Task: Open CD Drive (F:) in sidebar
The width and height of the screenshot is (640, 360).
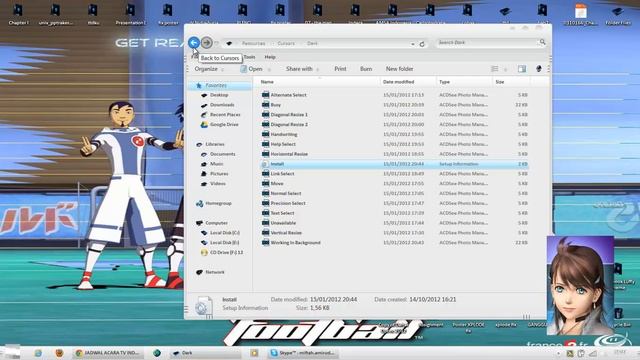Action: (x=222, y=252)
